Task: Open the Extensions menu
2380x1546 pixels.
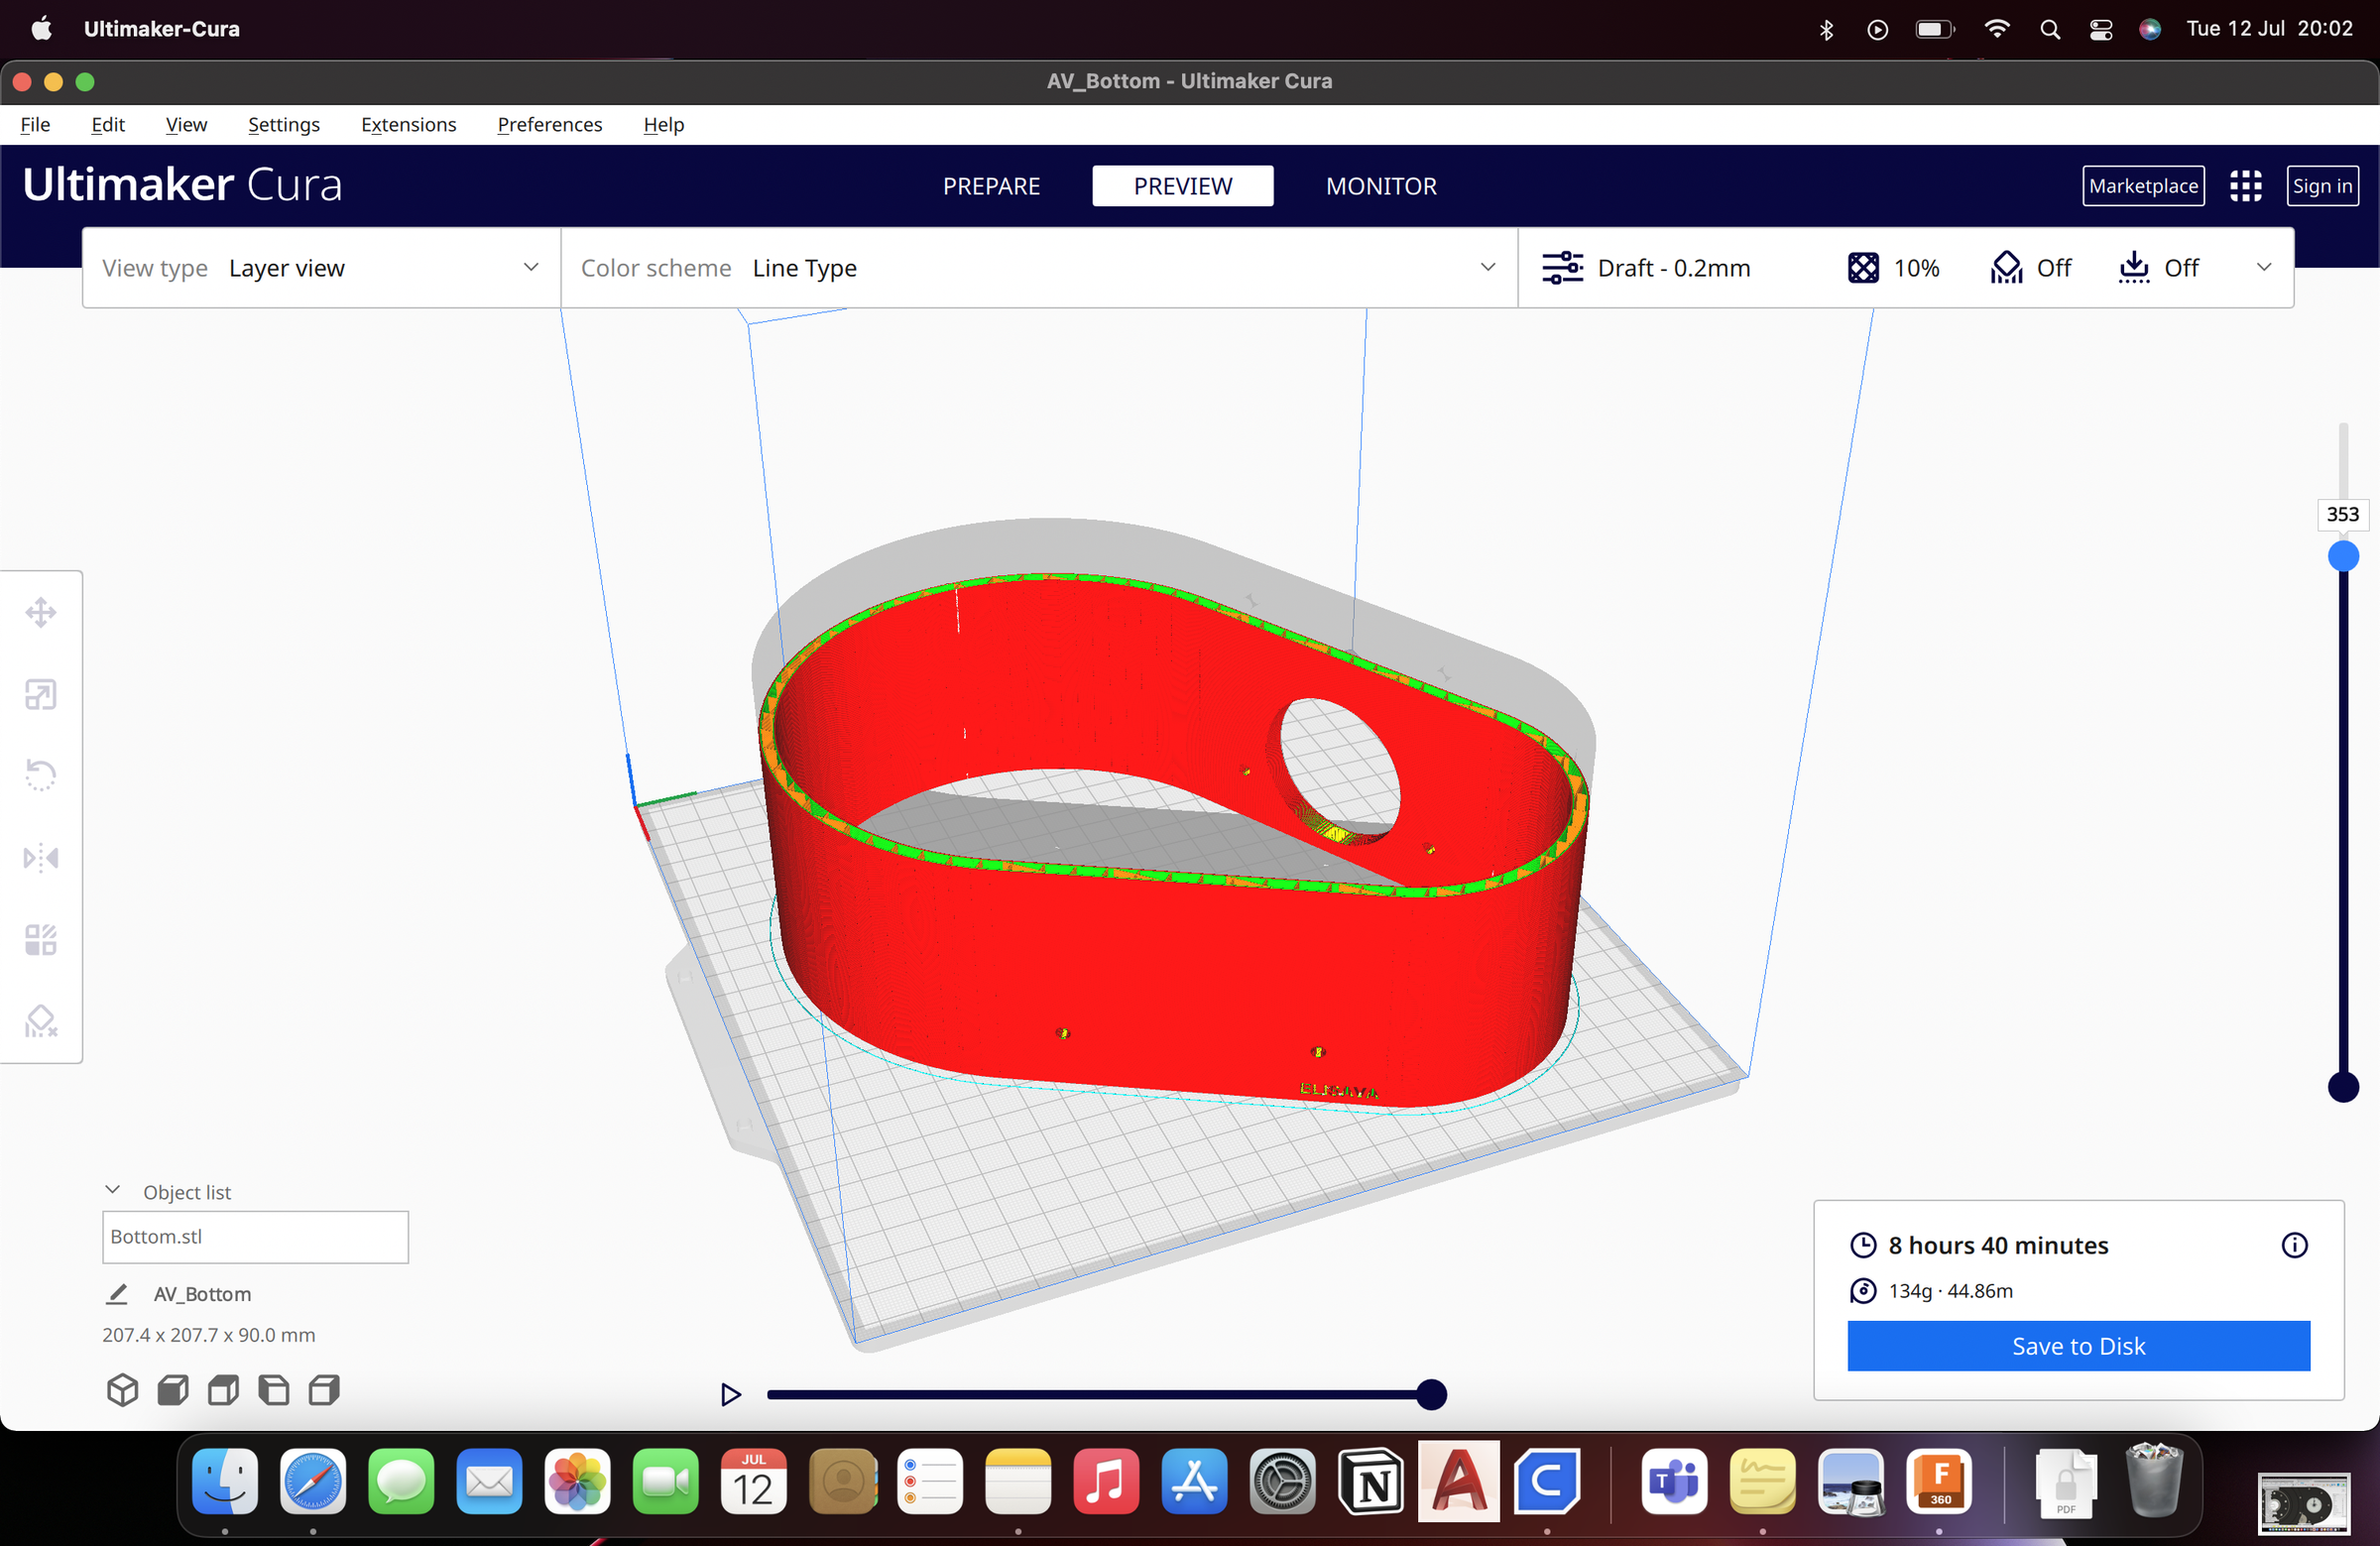Action: coord(408,125)
